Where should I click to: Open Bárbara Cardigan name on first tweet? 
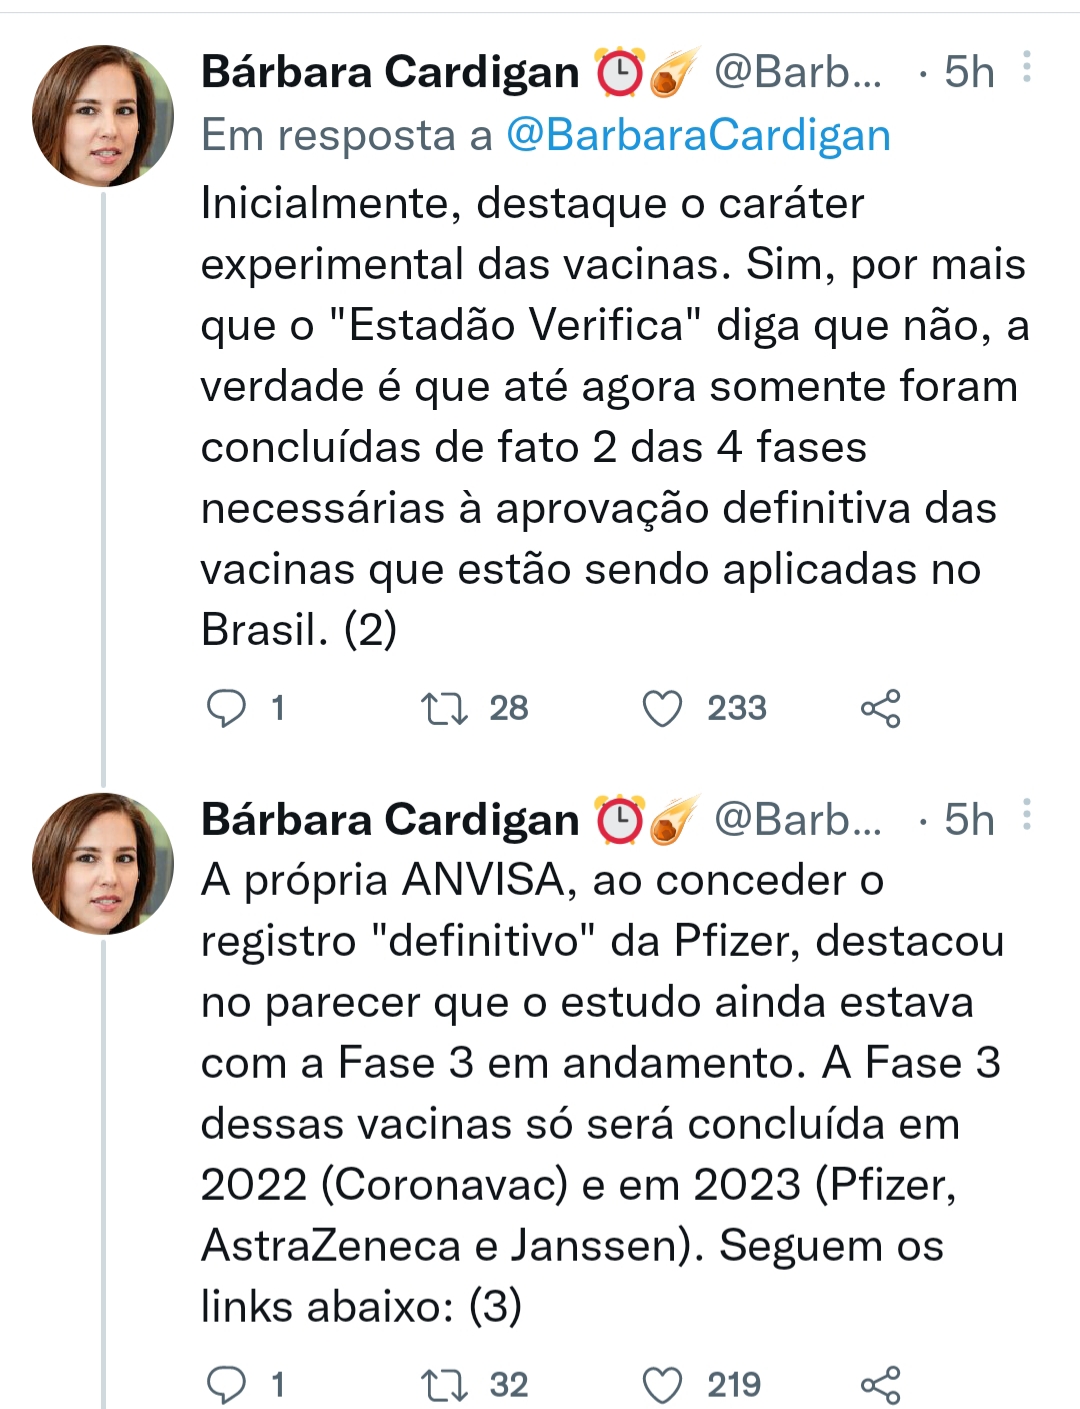pyautogui.click(x=390, y=72)
